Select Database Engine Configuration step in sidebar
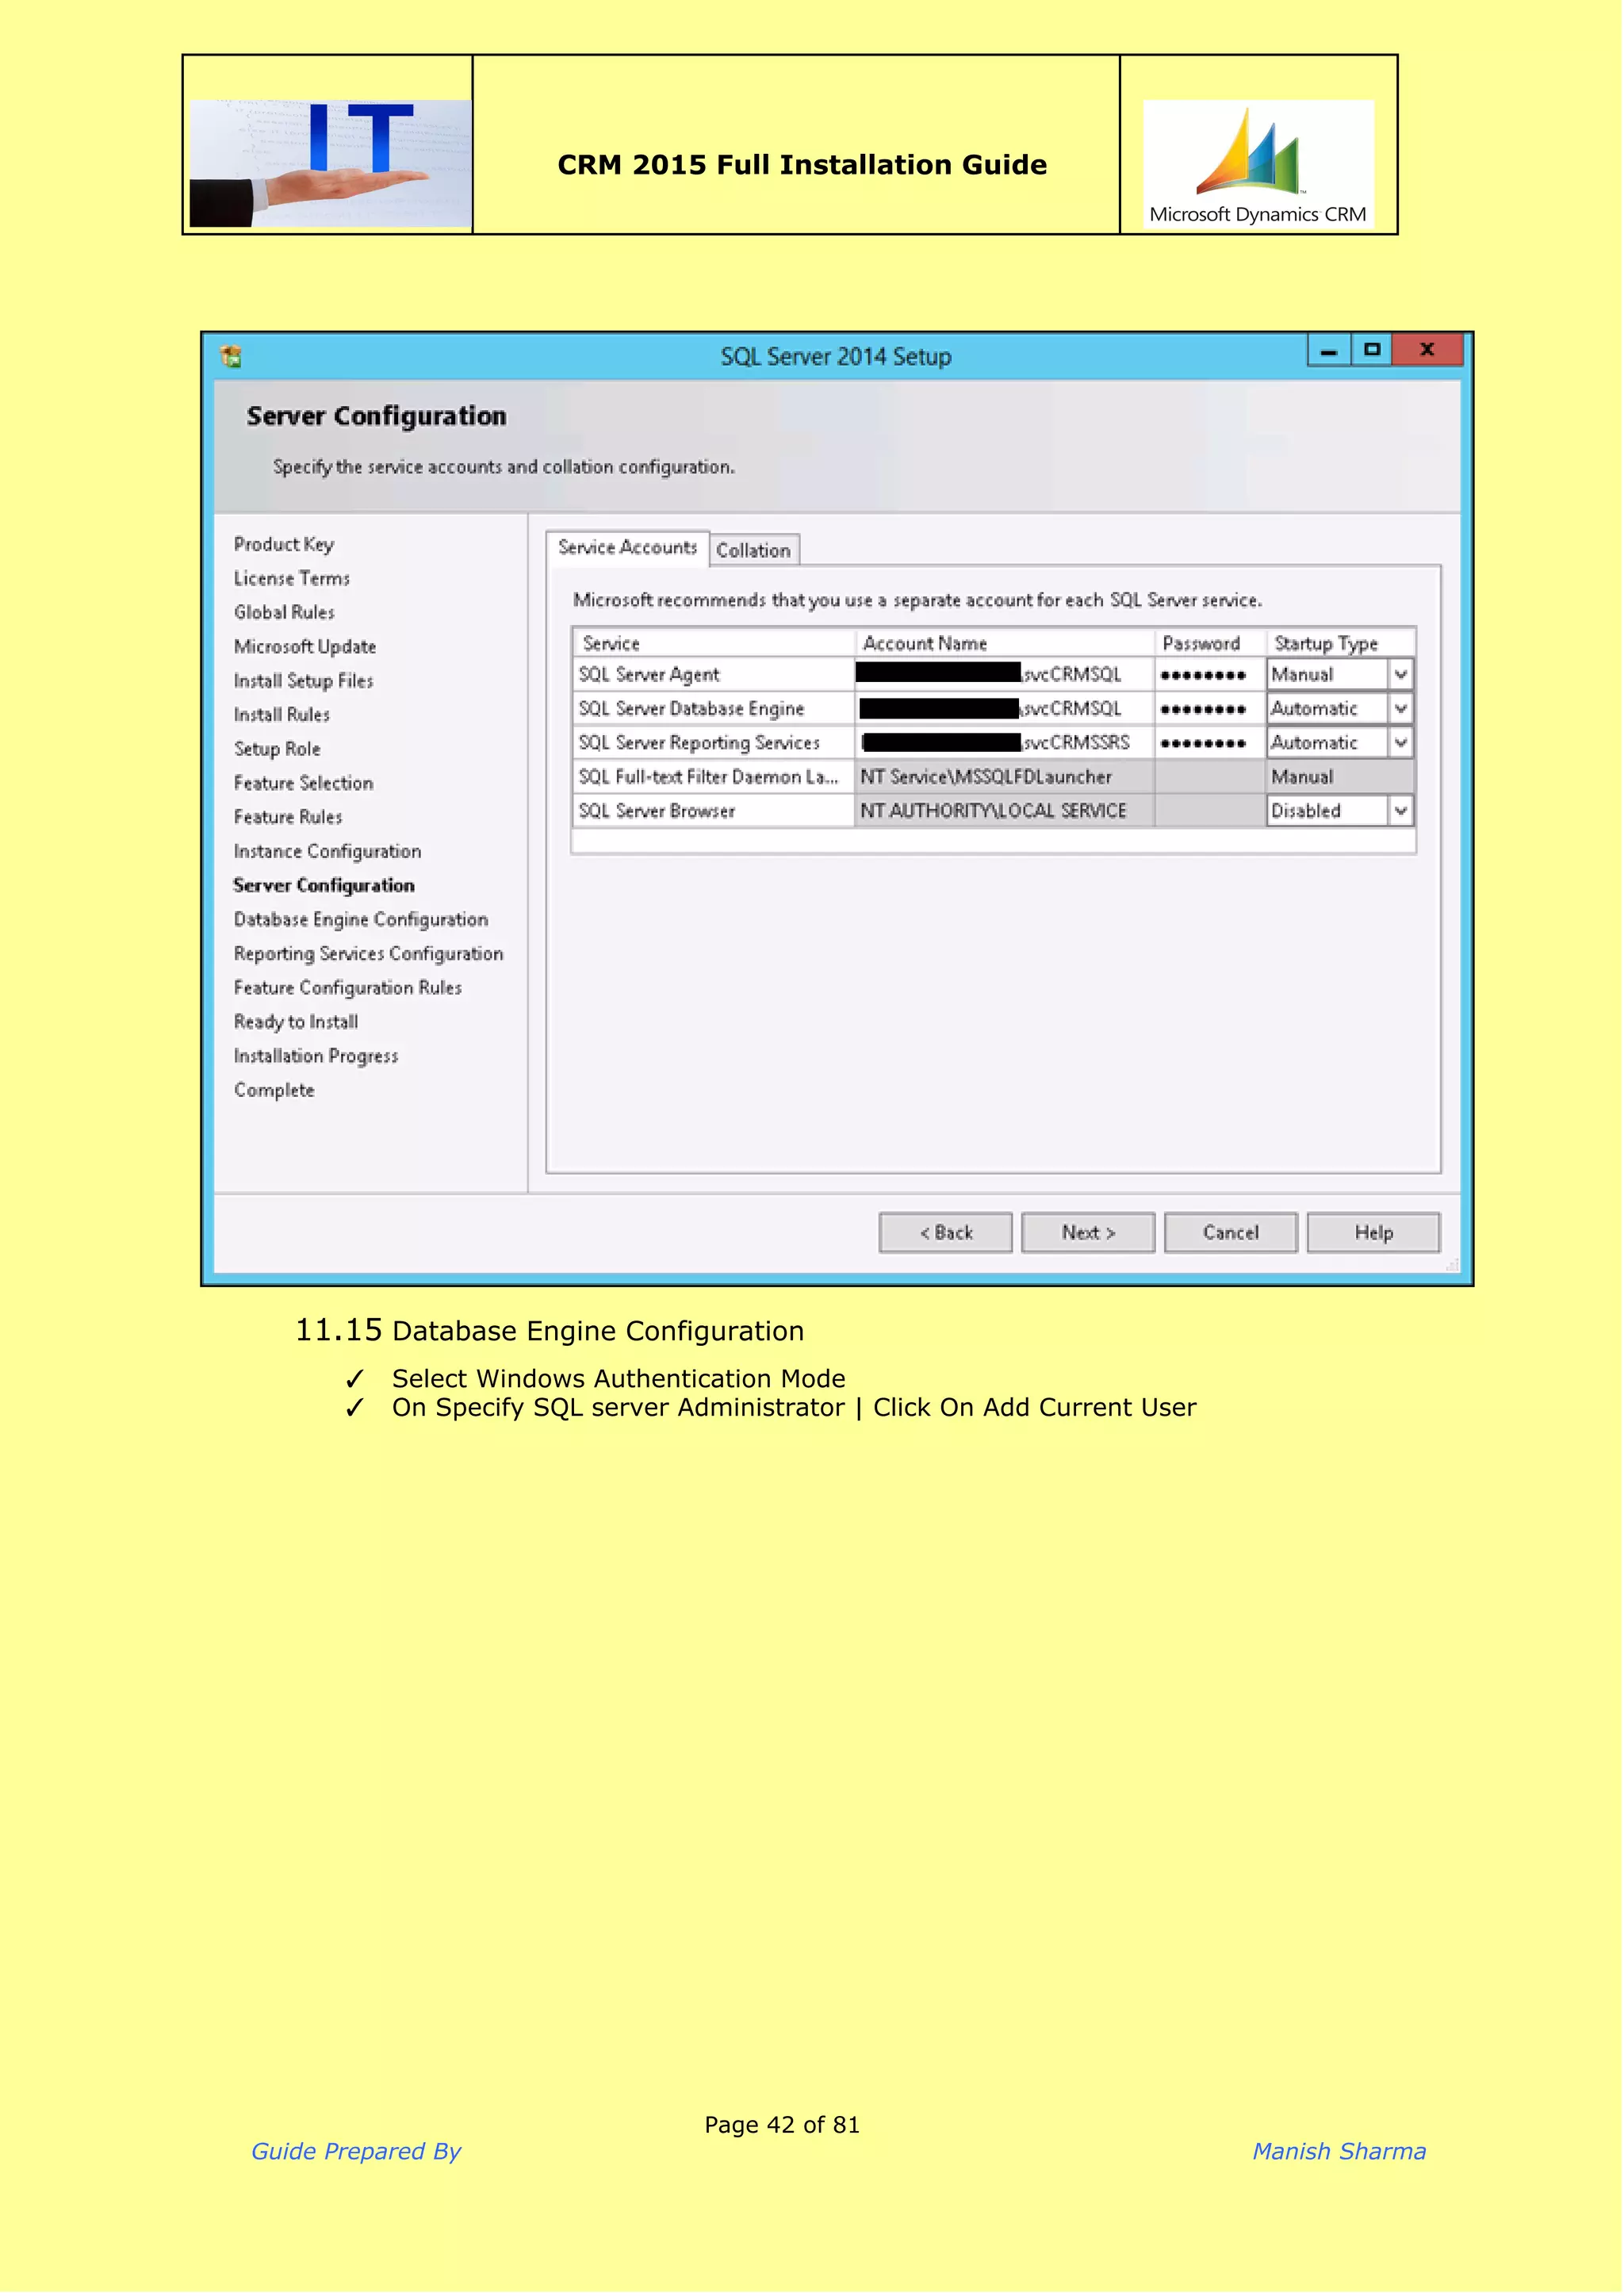Viewport: 1624px width, 2296px height. pos(361,920)
